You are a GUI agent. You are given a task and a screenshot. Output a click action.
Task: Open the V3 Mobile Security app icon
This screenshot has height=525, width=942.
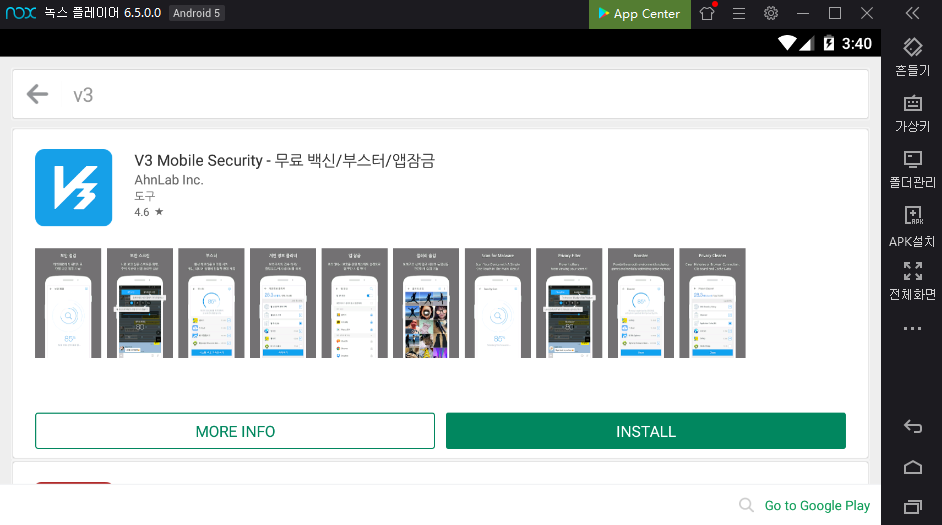pos(73,187)
